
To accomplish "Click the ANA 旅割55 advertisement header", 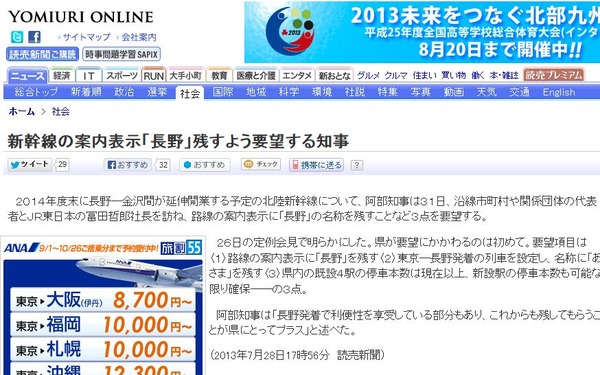I will tap(103, 248).
